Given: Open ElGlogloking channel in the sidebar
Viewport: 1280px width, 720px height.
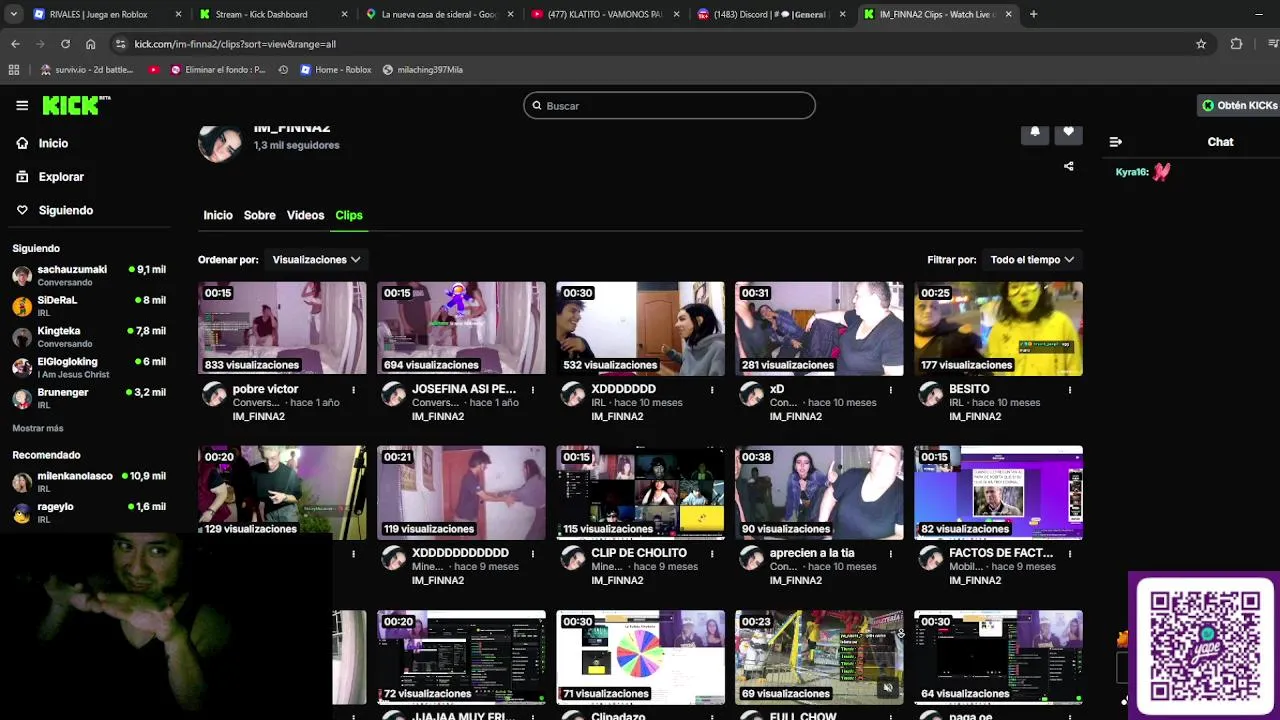Looking at the screenshot, I should click(x=89, y=367).
